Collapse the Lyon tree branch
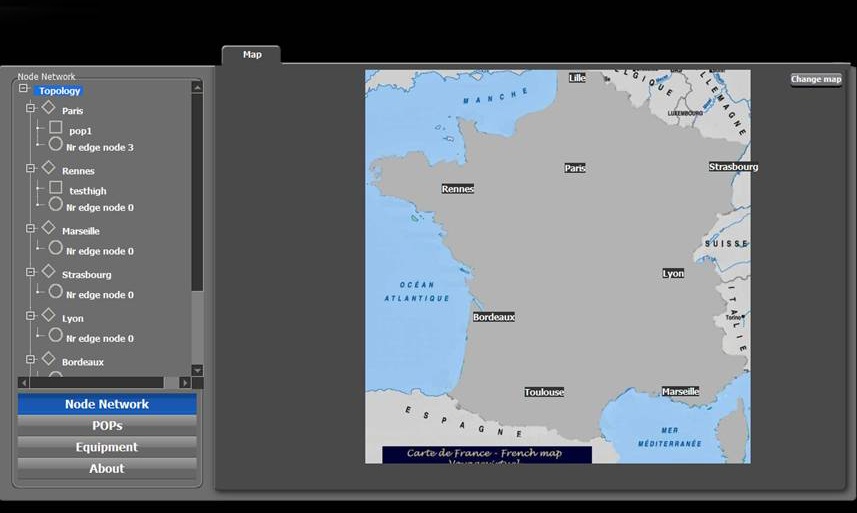Screen dimensions: 857x513 (x=31, y=316)
